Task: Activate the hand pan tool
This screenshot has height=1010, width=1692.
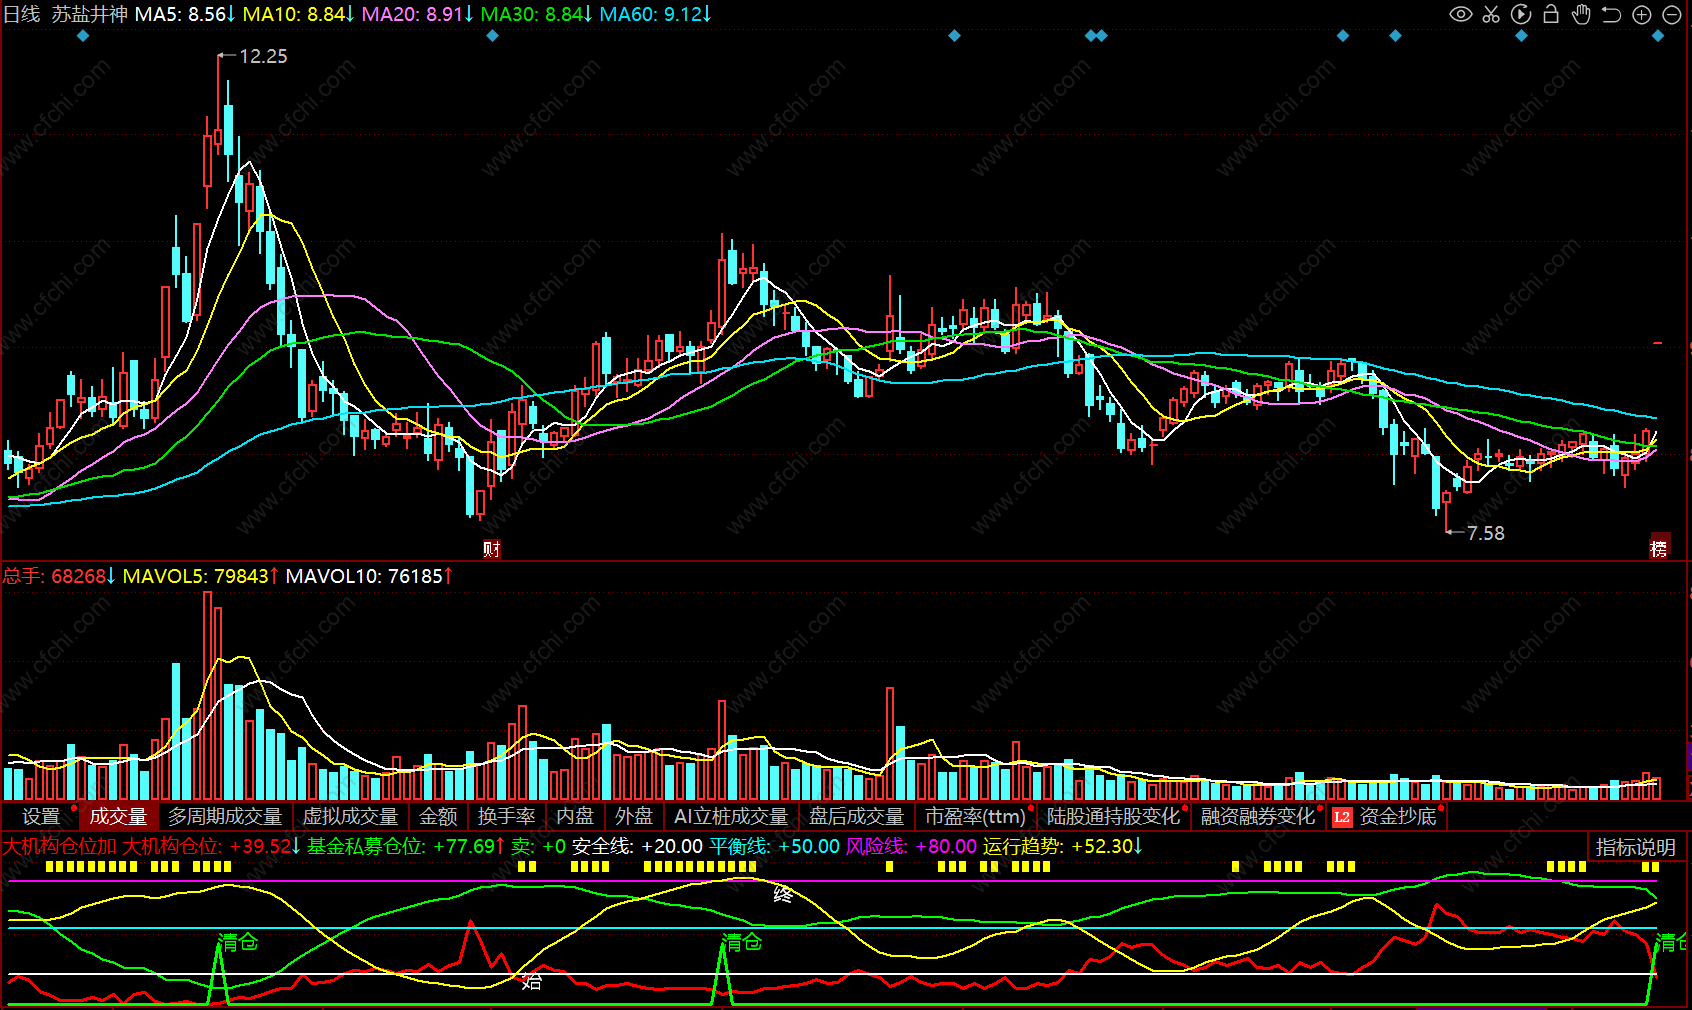Action: coord(1581,14)
